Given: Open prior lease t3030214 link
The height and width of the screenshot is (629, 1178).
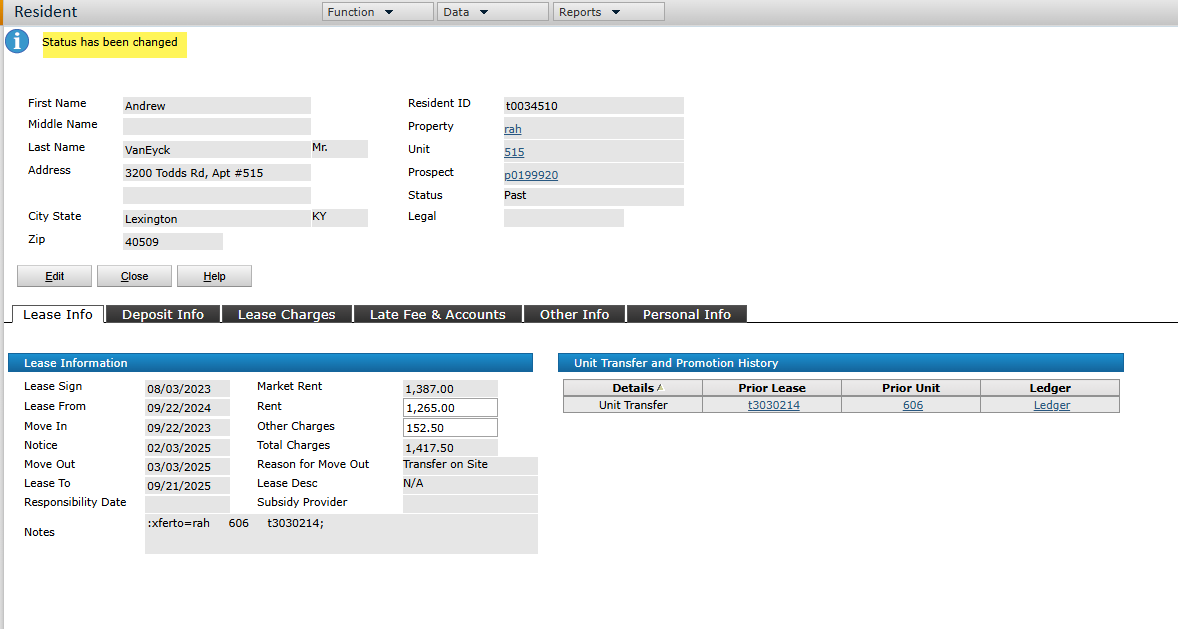Looking at the screenshot, I should 772,405.
